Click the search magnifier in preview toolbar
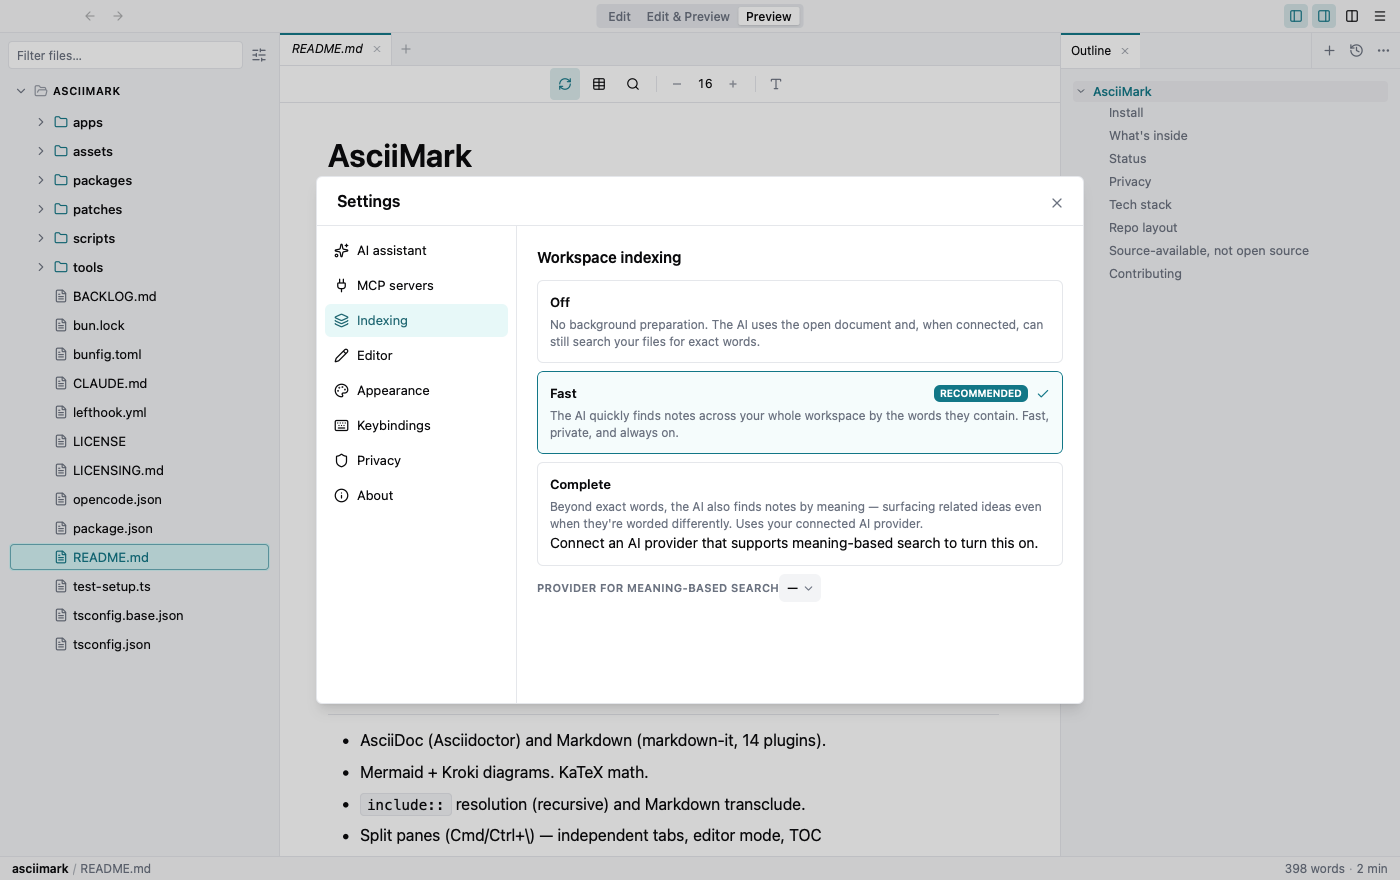 click(633, 84)
